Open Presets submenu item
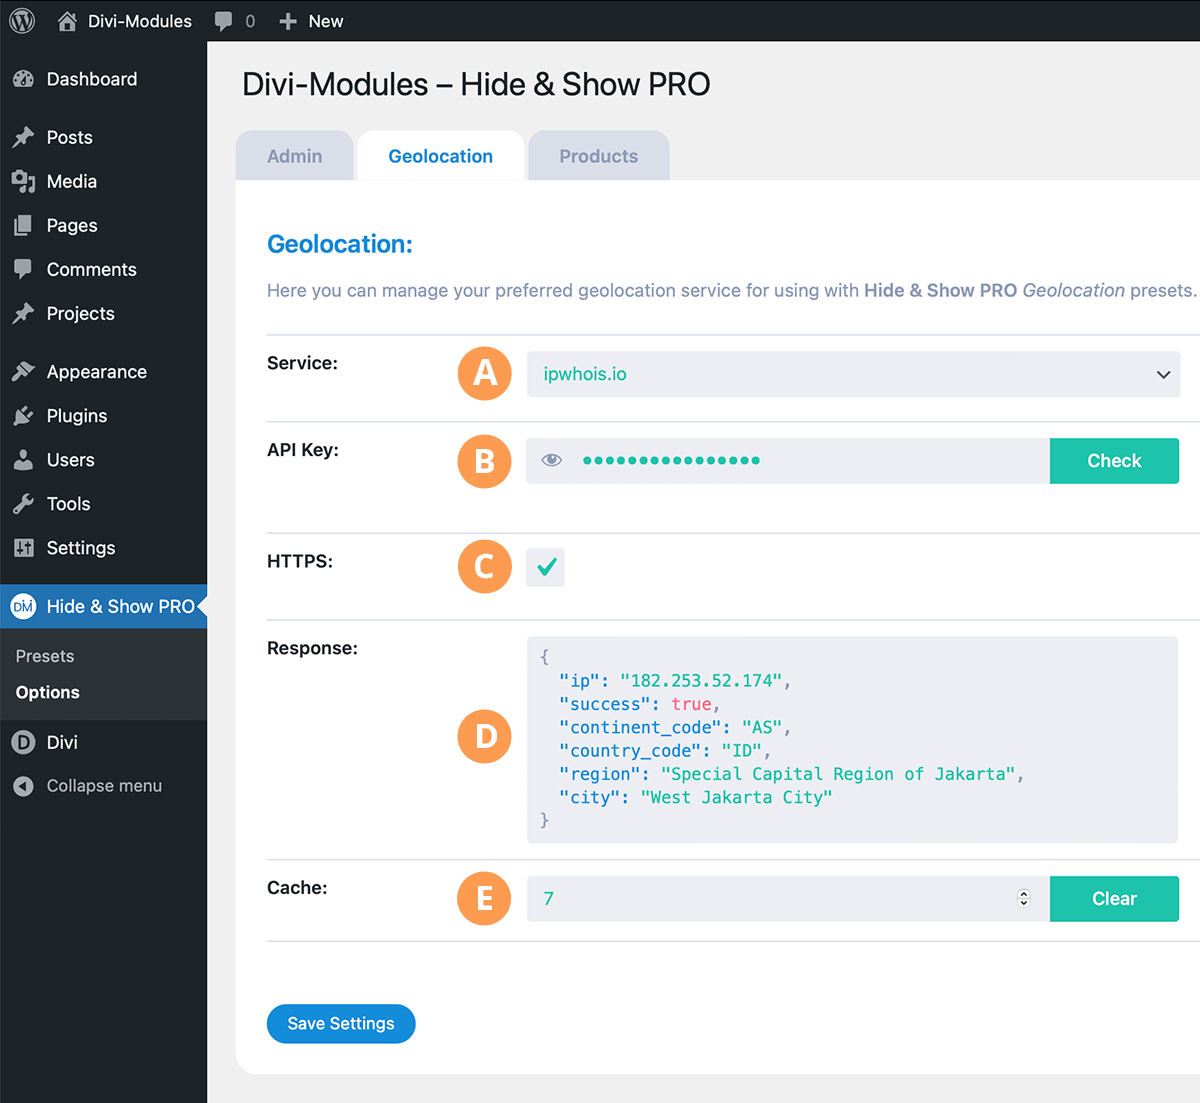Image resolution: width=1200 pixels, height=1103 pixels. 45,656
